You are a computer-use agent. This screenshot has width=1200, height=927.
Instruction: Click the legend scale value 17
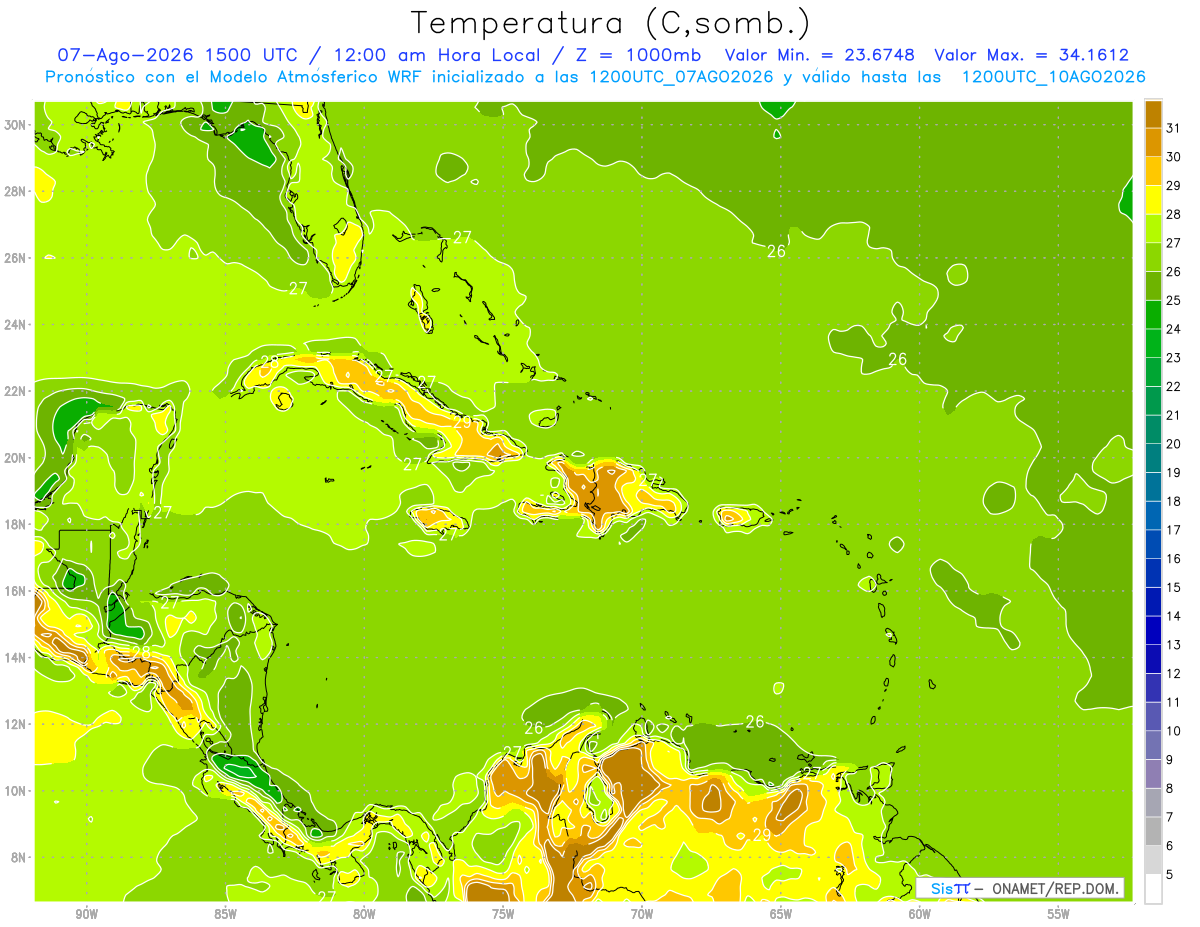[x=1174, y=530]
